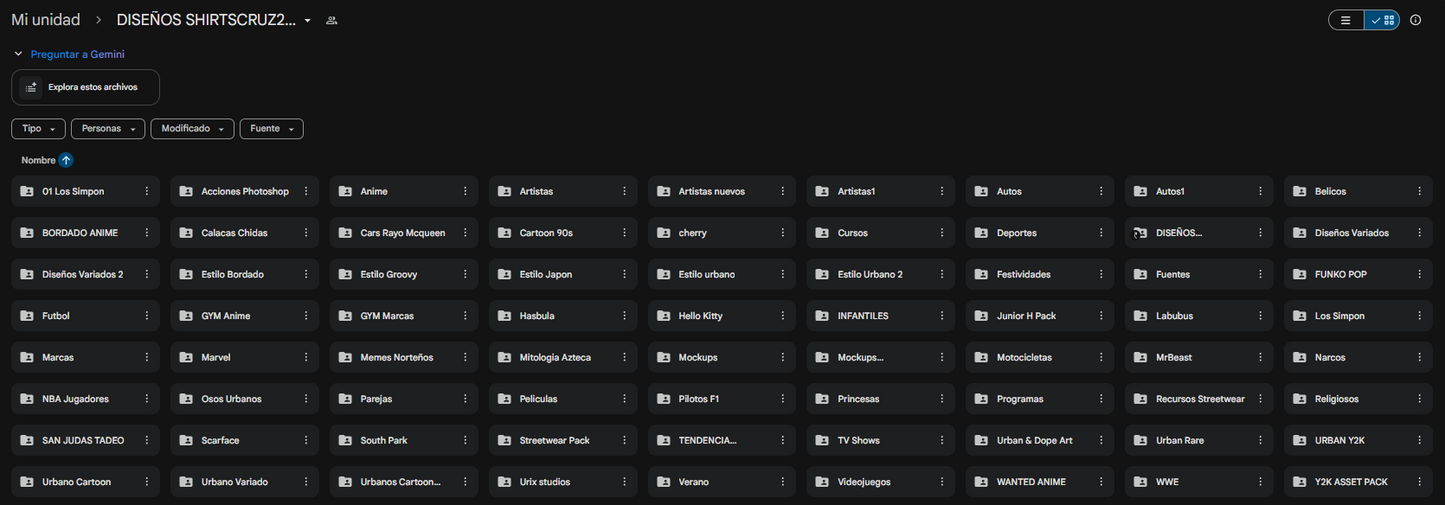Click the Explora estos archivos button

click(85, 87)
